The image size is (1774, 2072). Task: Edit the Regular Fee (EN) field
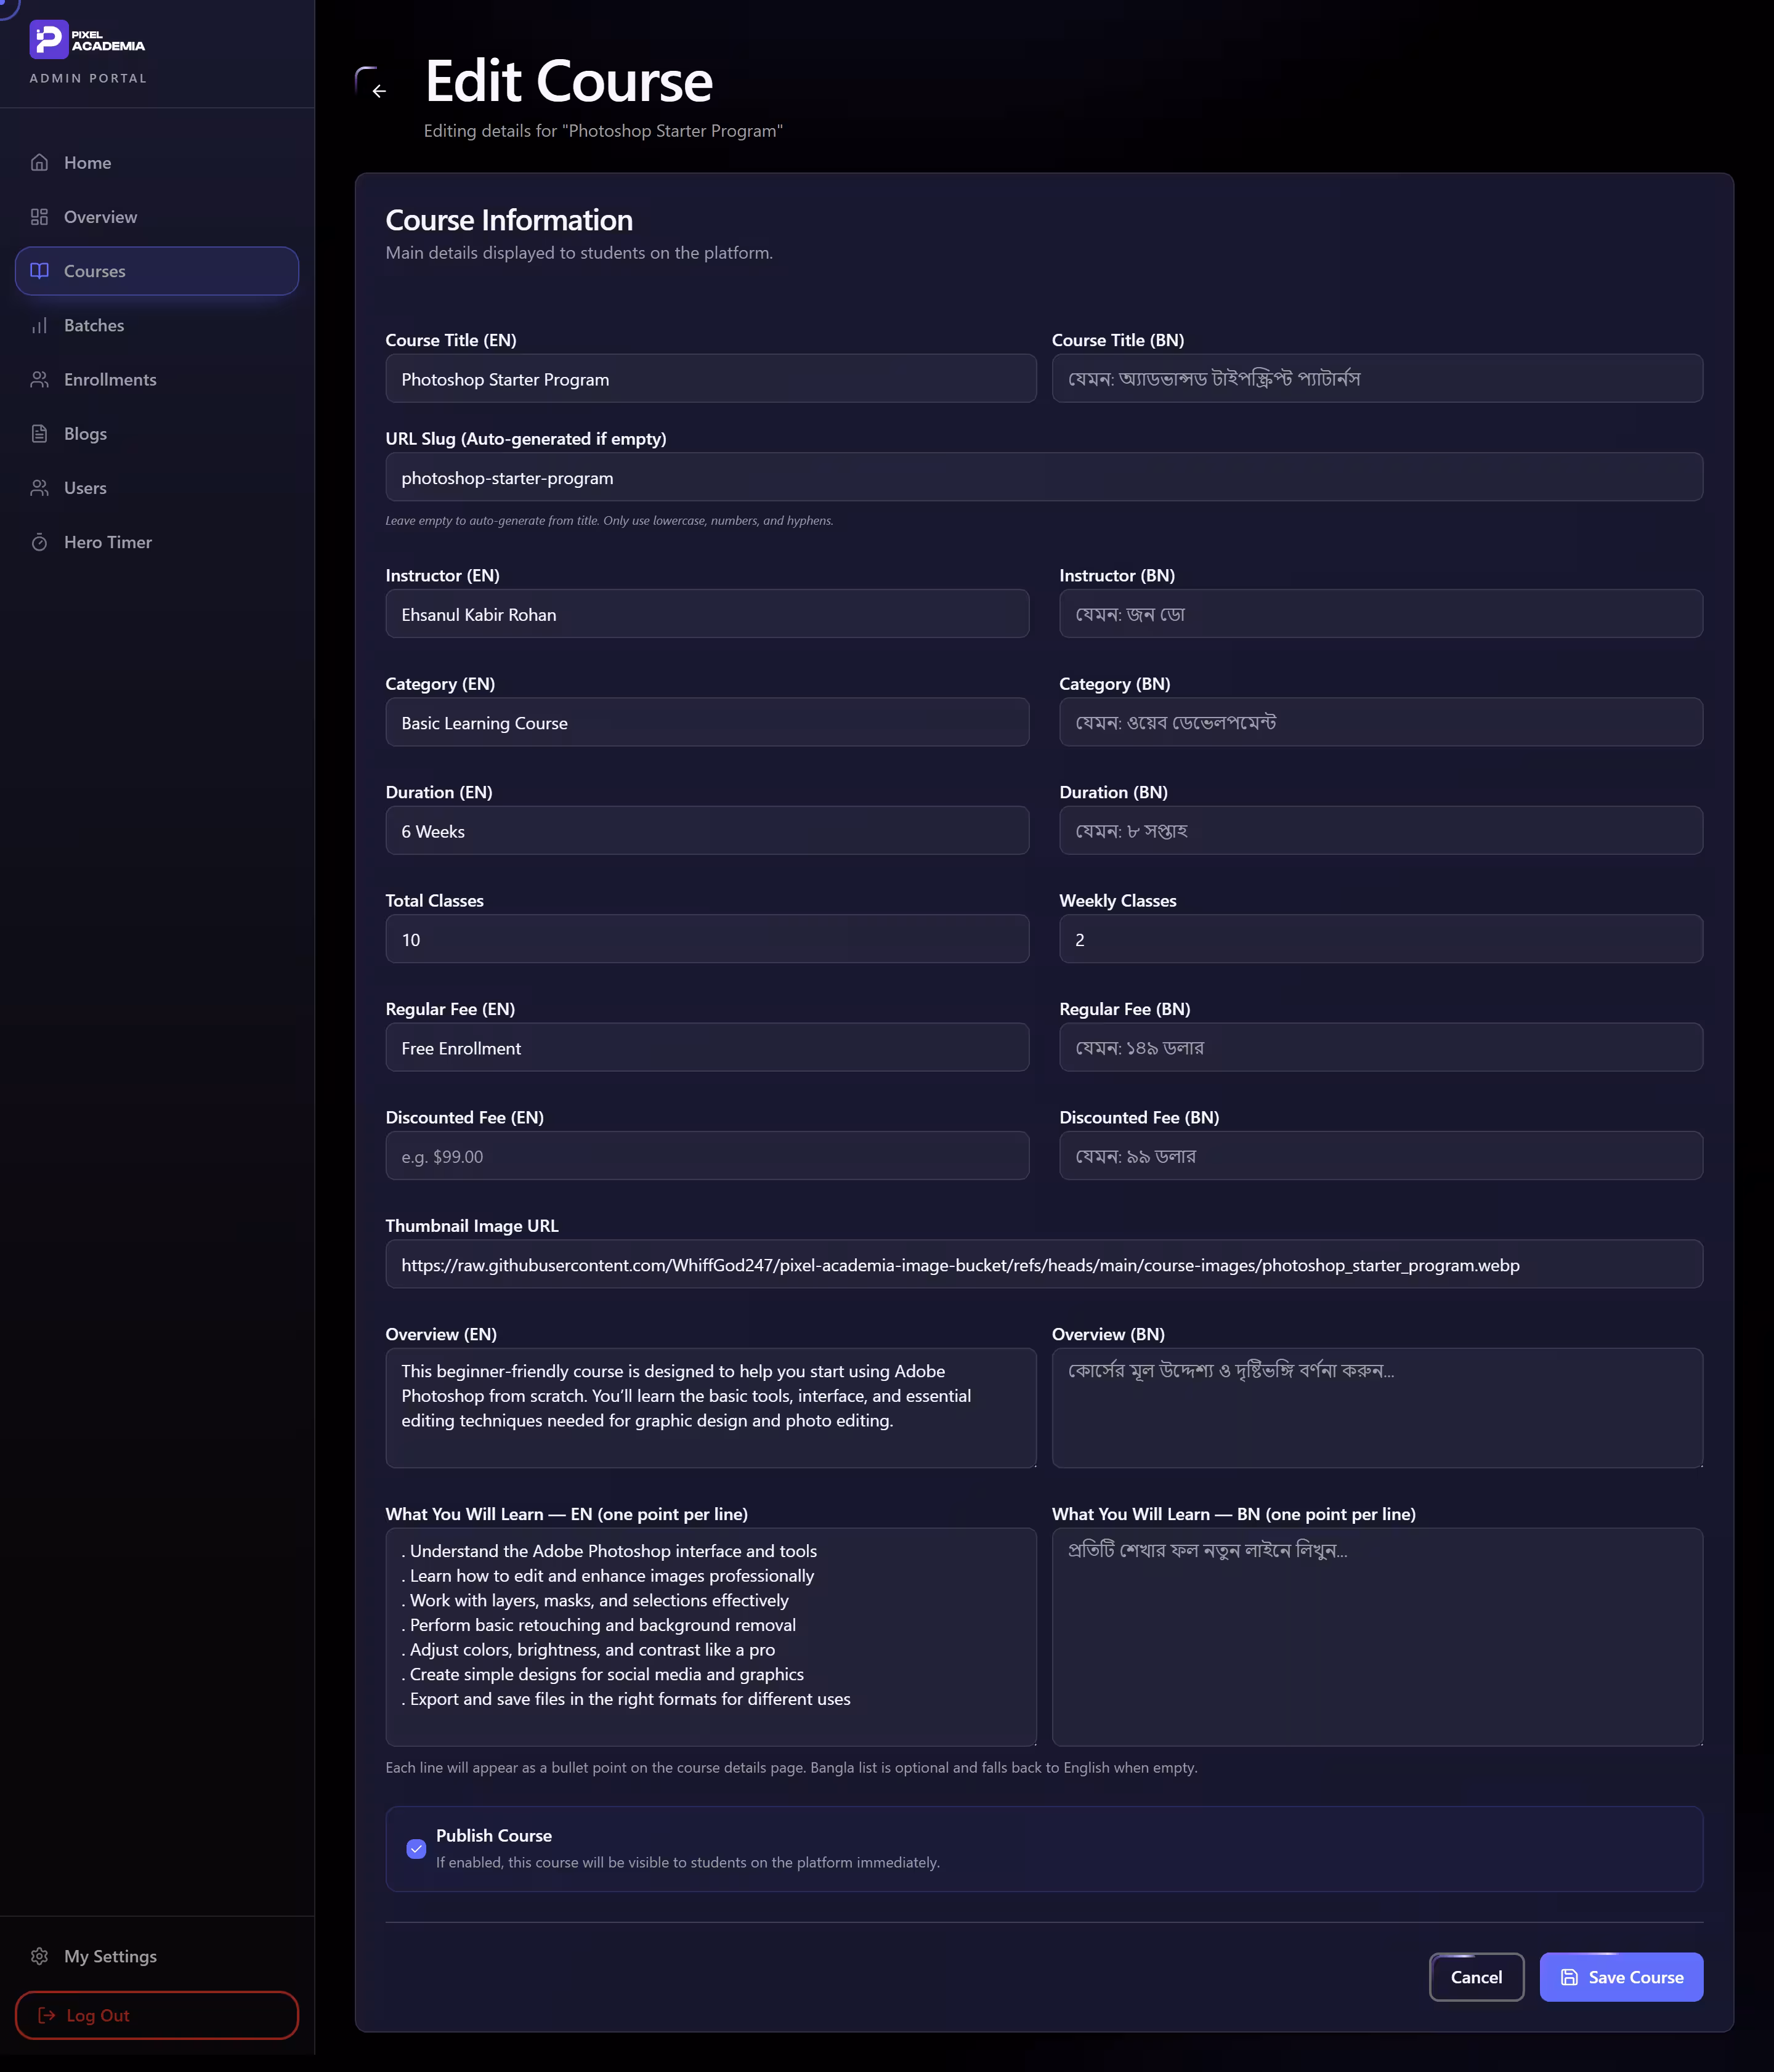[x=707, y=1047]
